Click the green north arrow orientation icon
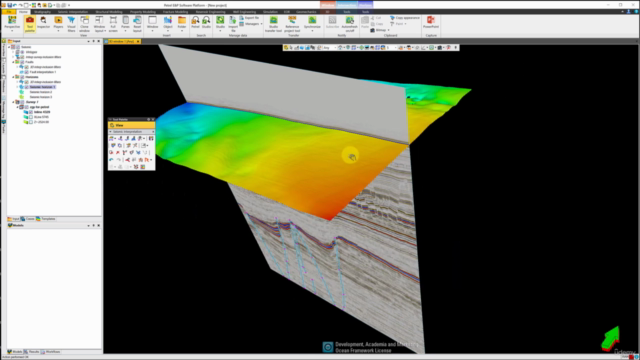 pos(611,338)
